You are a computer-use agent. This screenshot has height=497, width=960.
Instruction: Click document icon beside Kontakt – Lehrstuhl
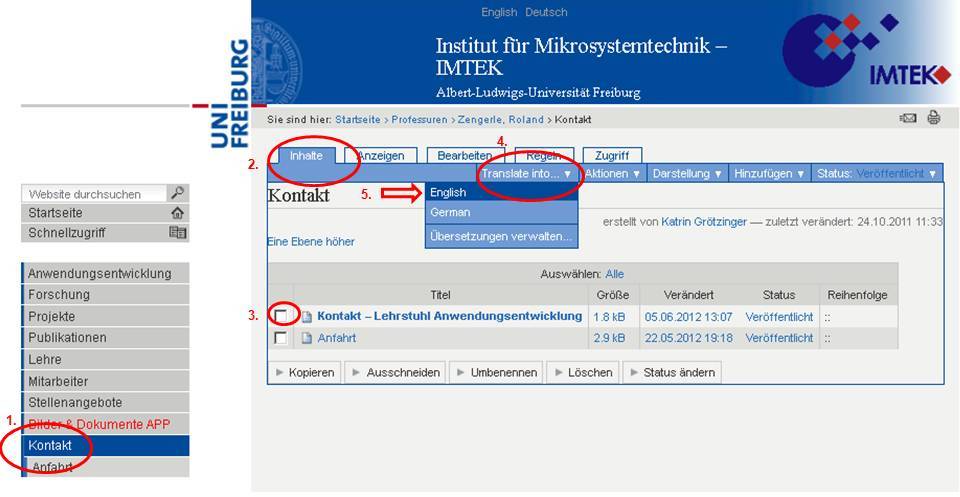[307, 317]
